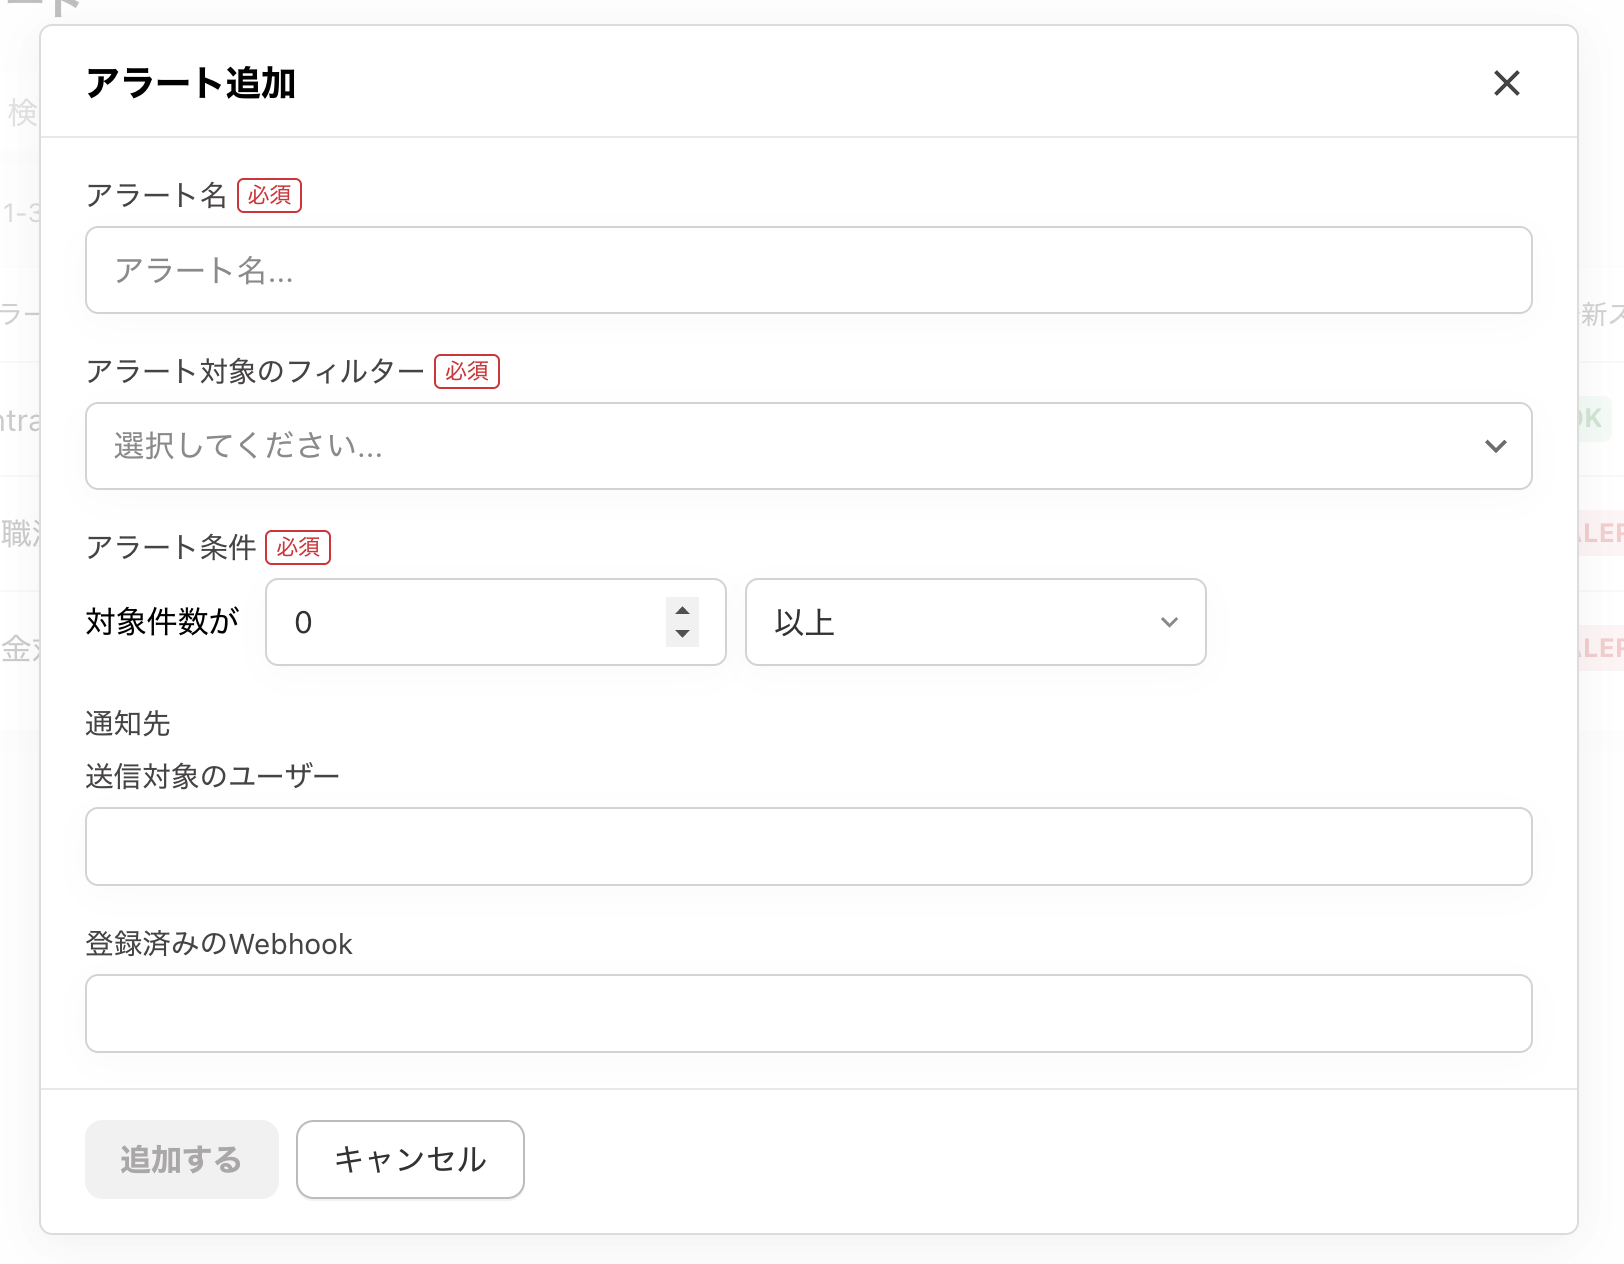Click the アラート名 field label
Viewport: 1624px width, 1264px height.
click(156, 195)
